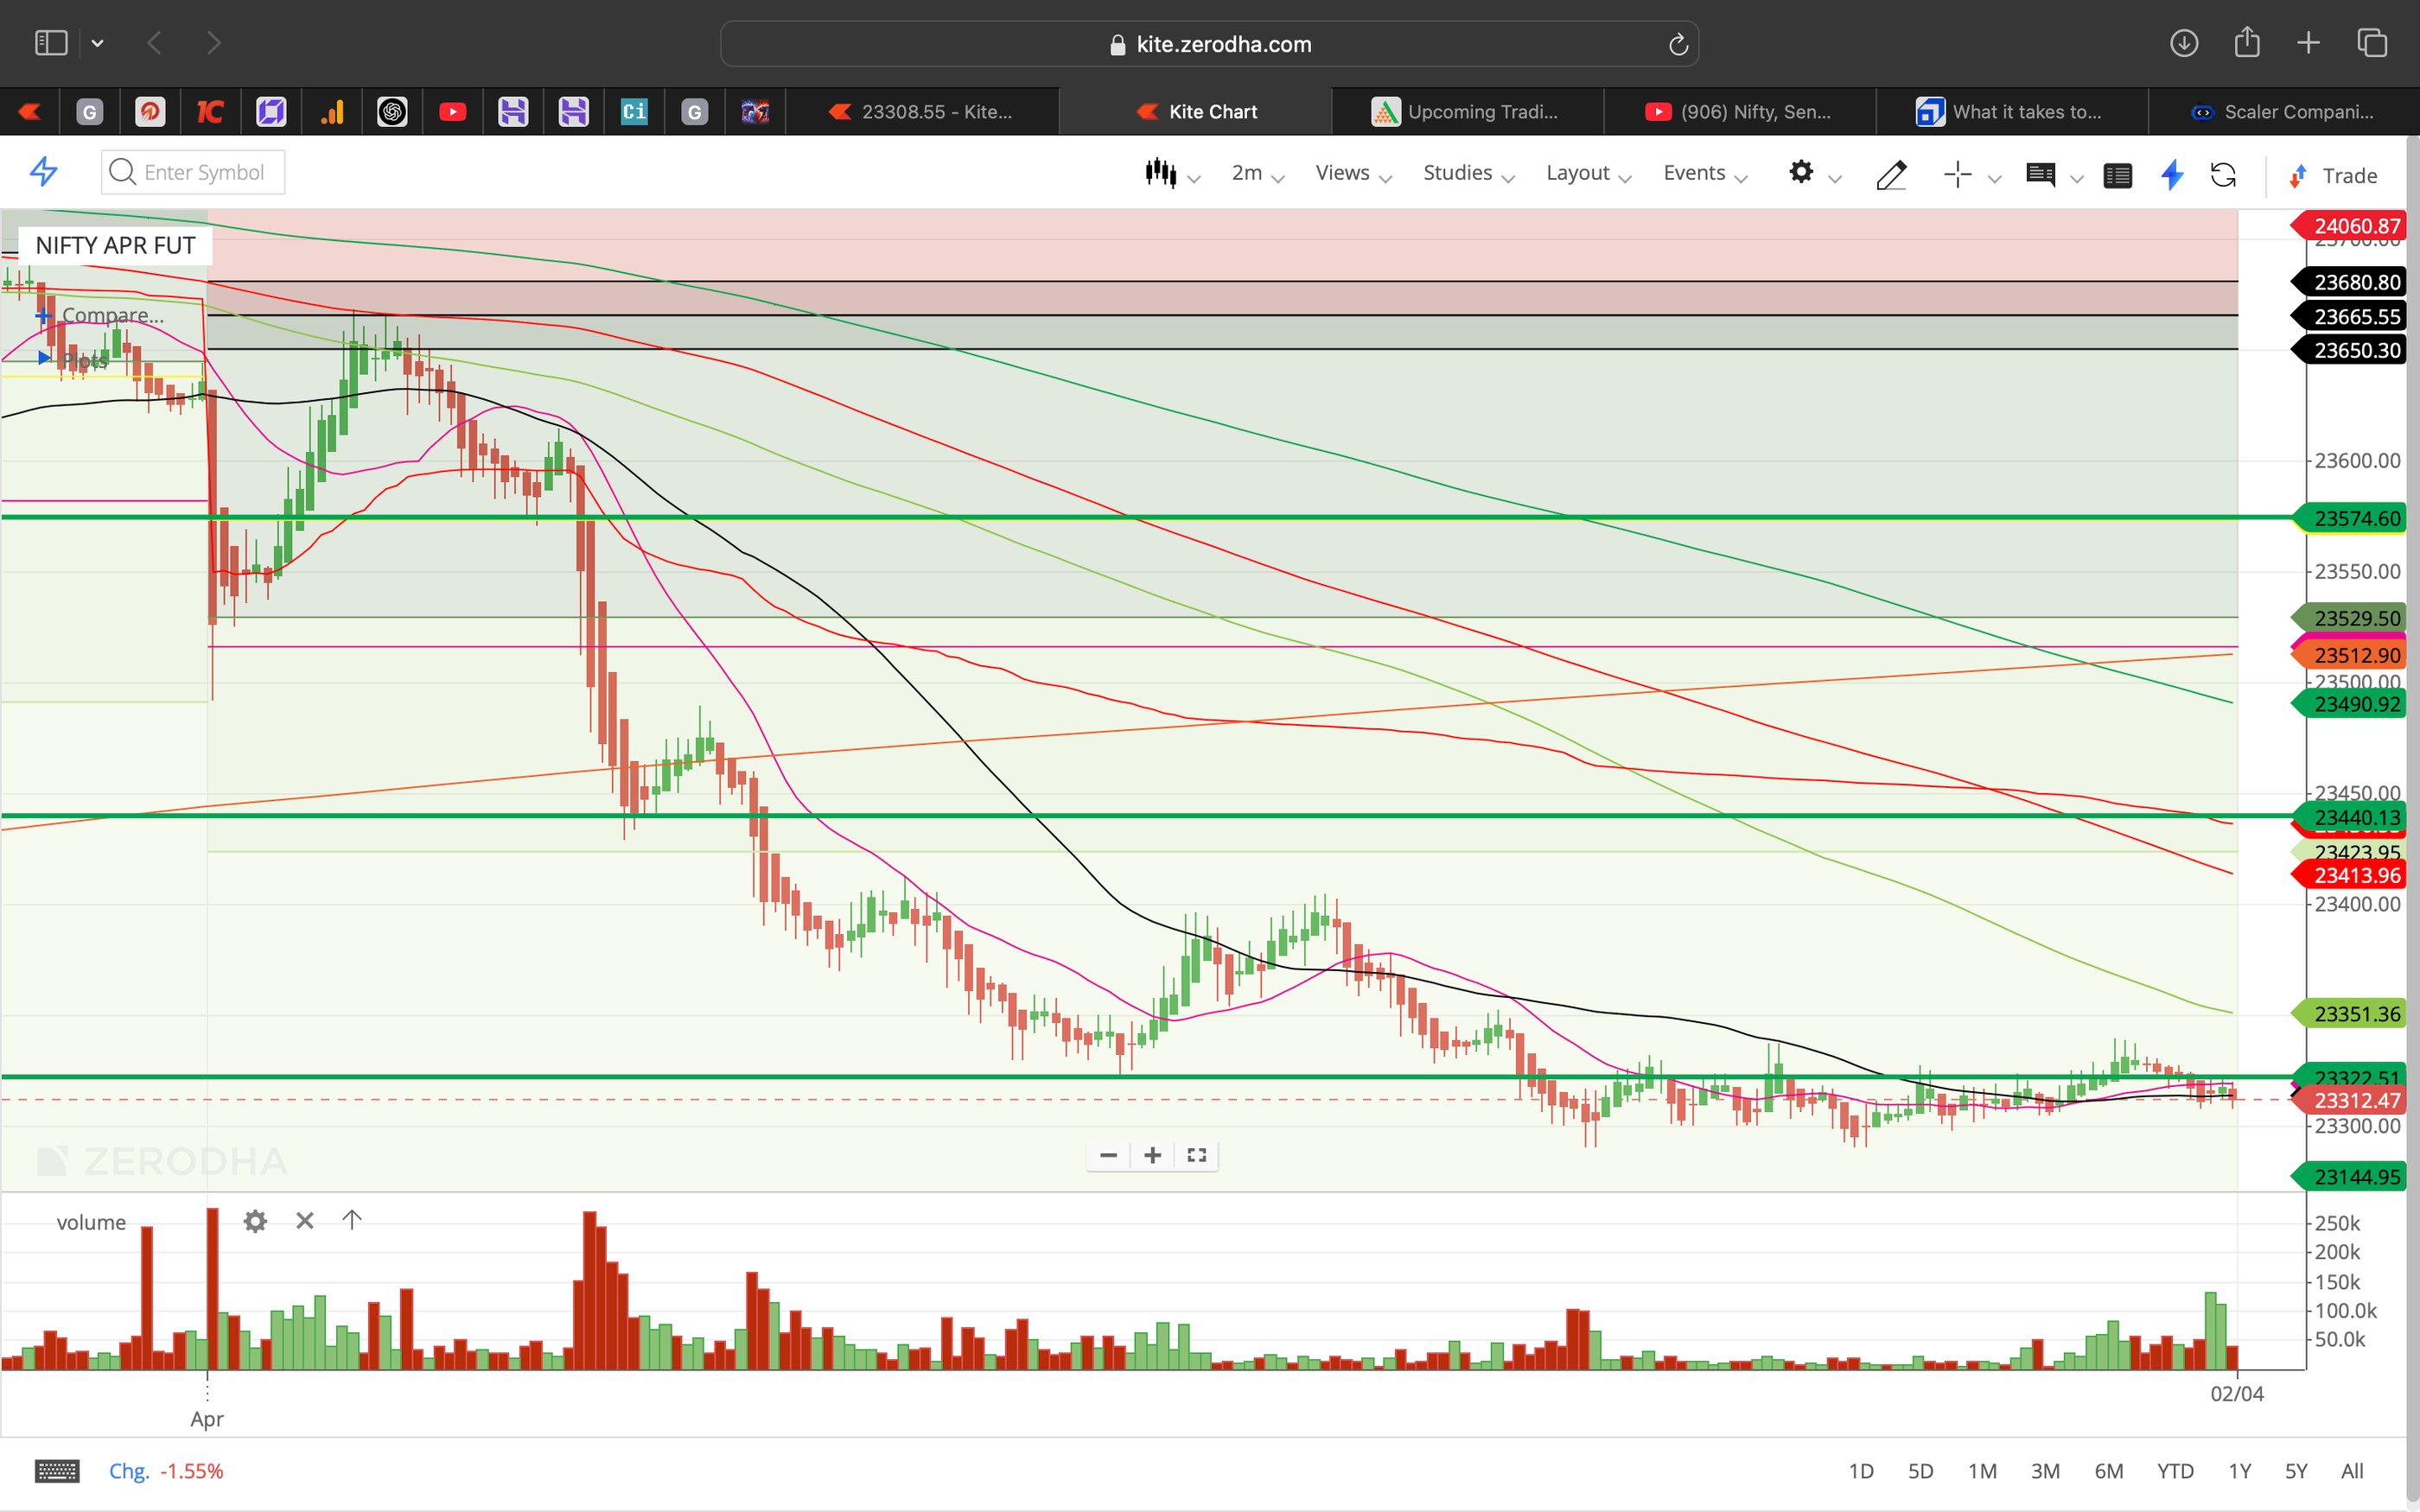This screenshot has width=2420, height=1512.
Task: Open volume study settings gear
Action: point(255,1221)
